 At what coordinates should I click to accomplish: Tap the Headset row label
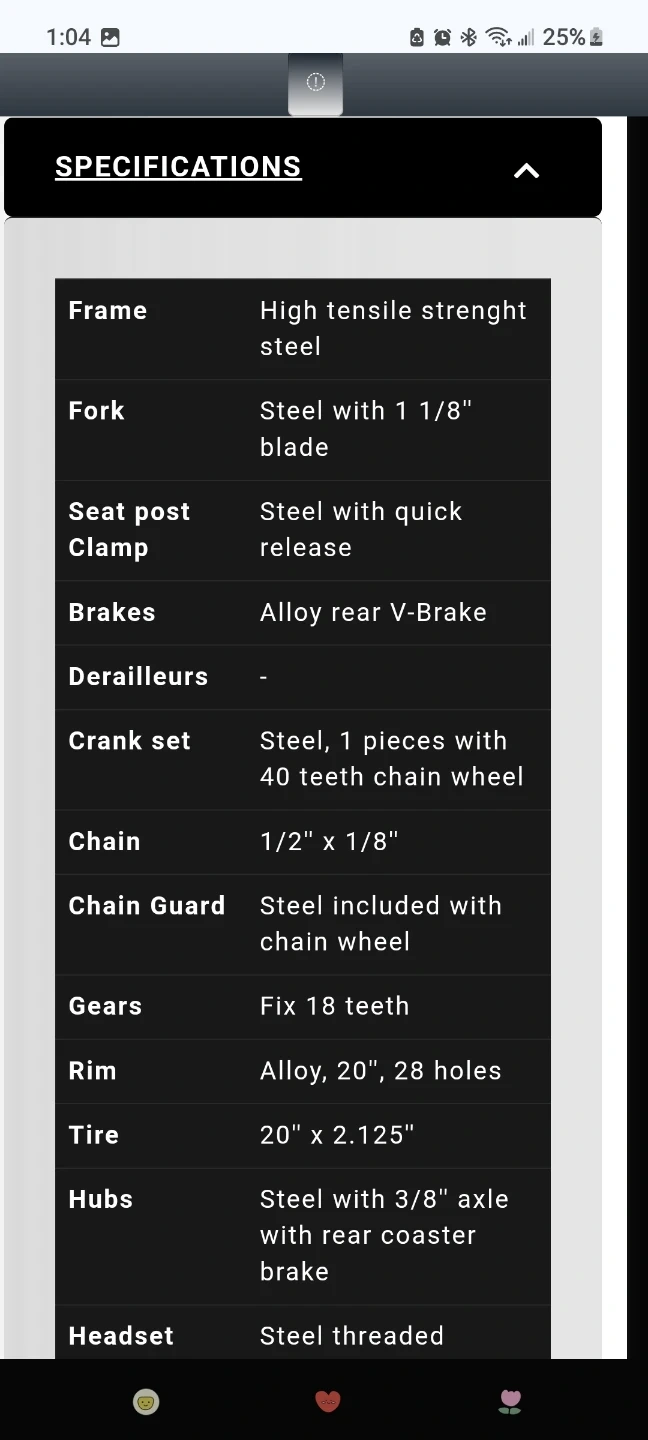pyautogui.click(x=121, y=1336)
